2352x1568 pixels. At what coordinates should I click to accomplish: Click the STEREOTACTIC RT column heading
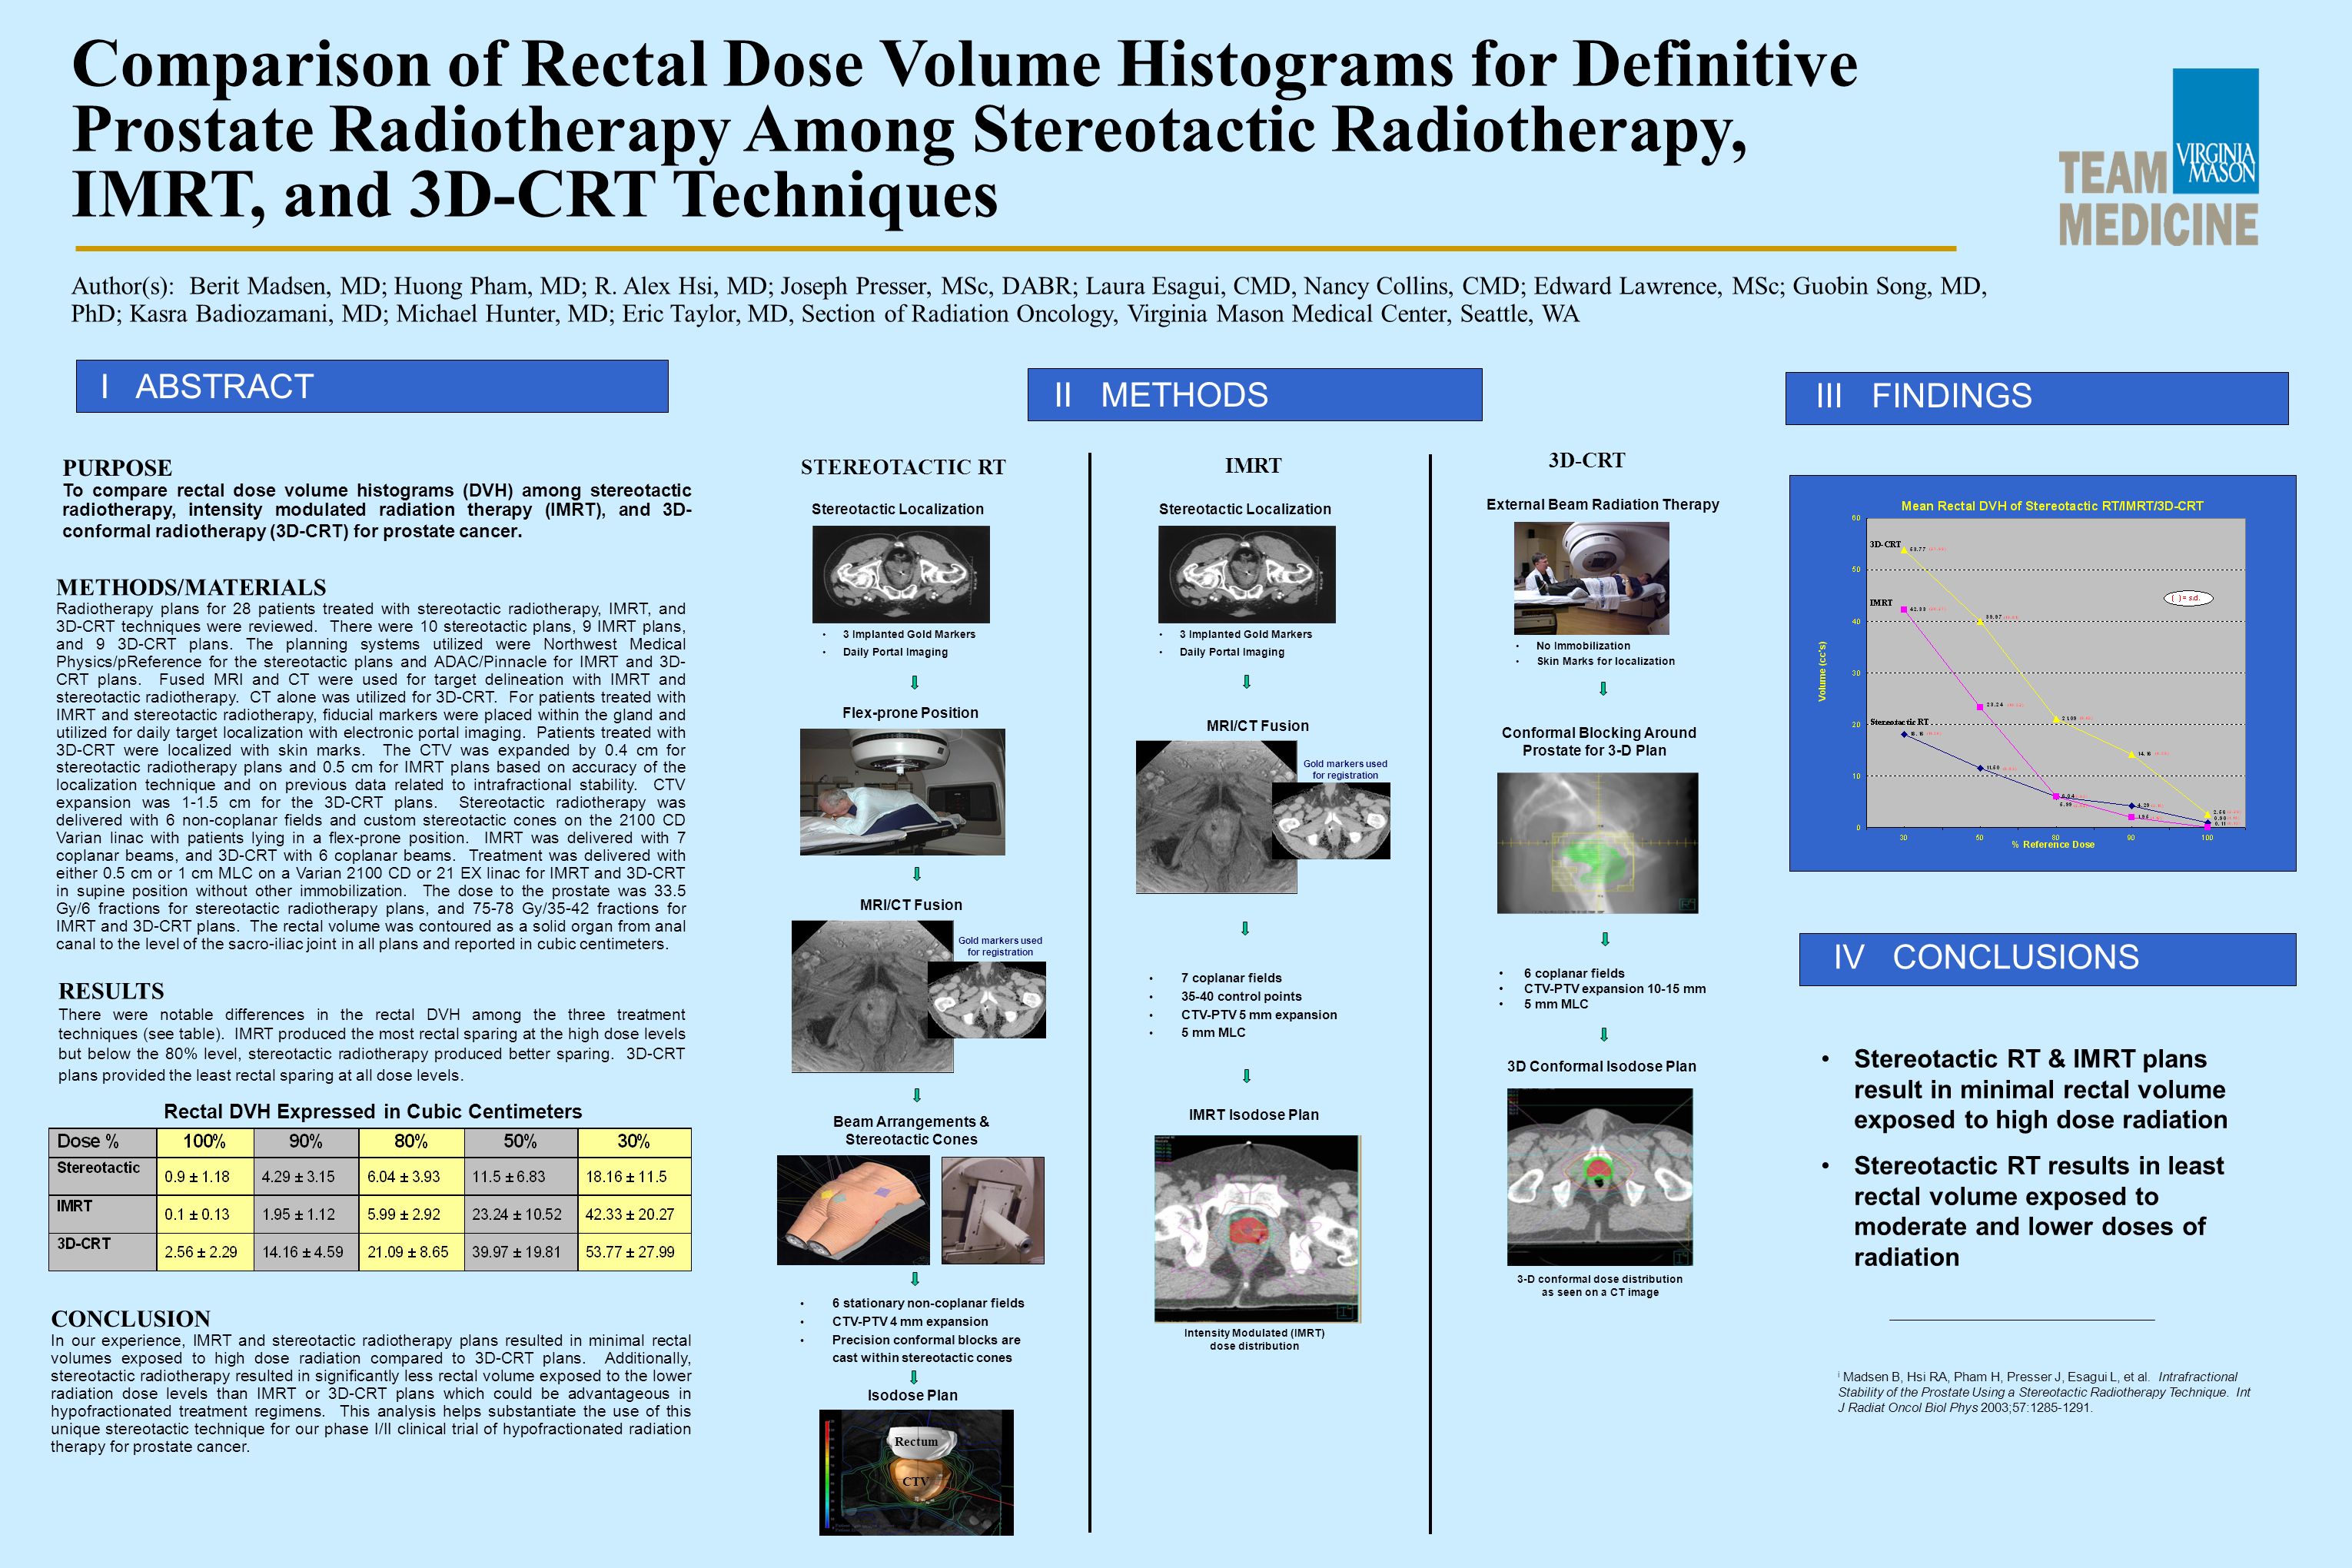(x=903, y=467)
